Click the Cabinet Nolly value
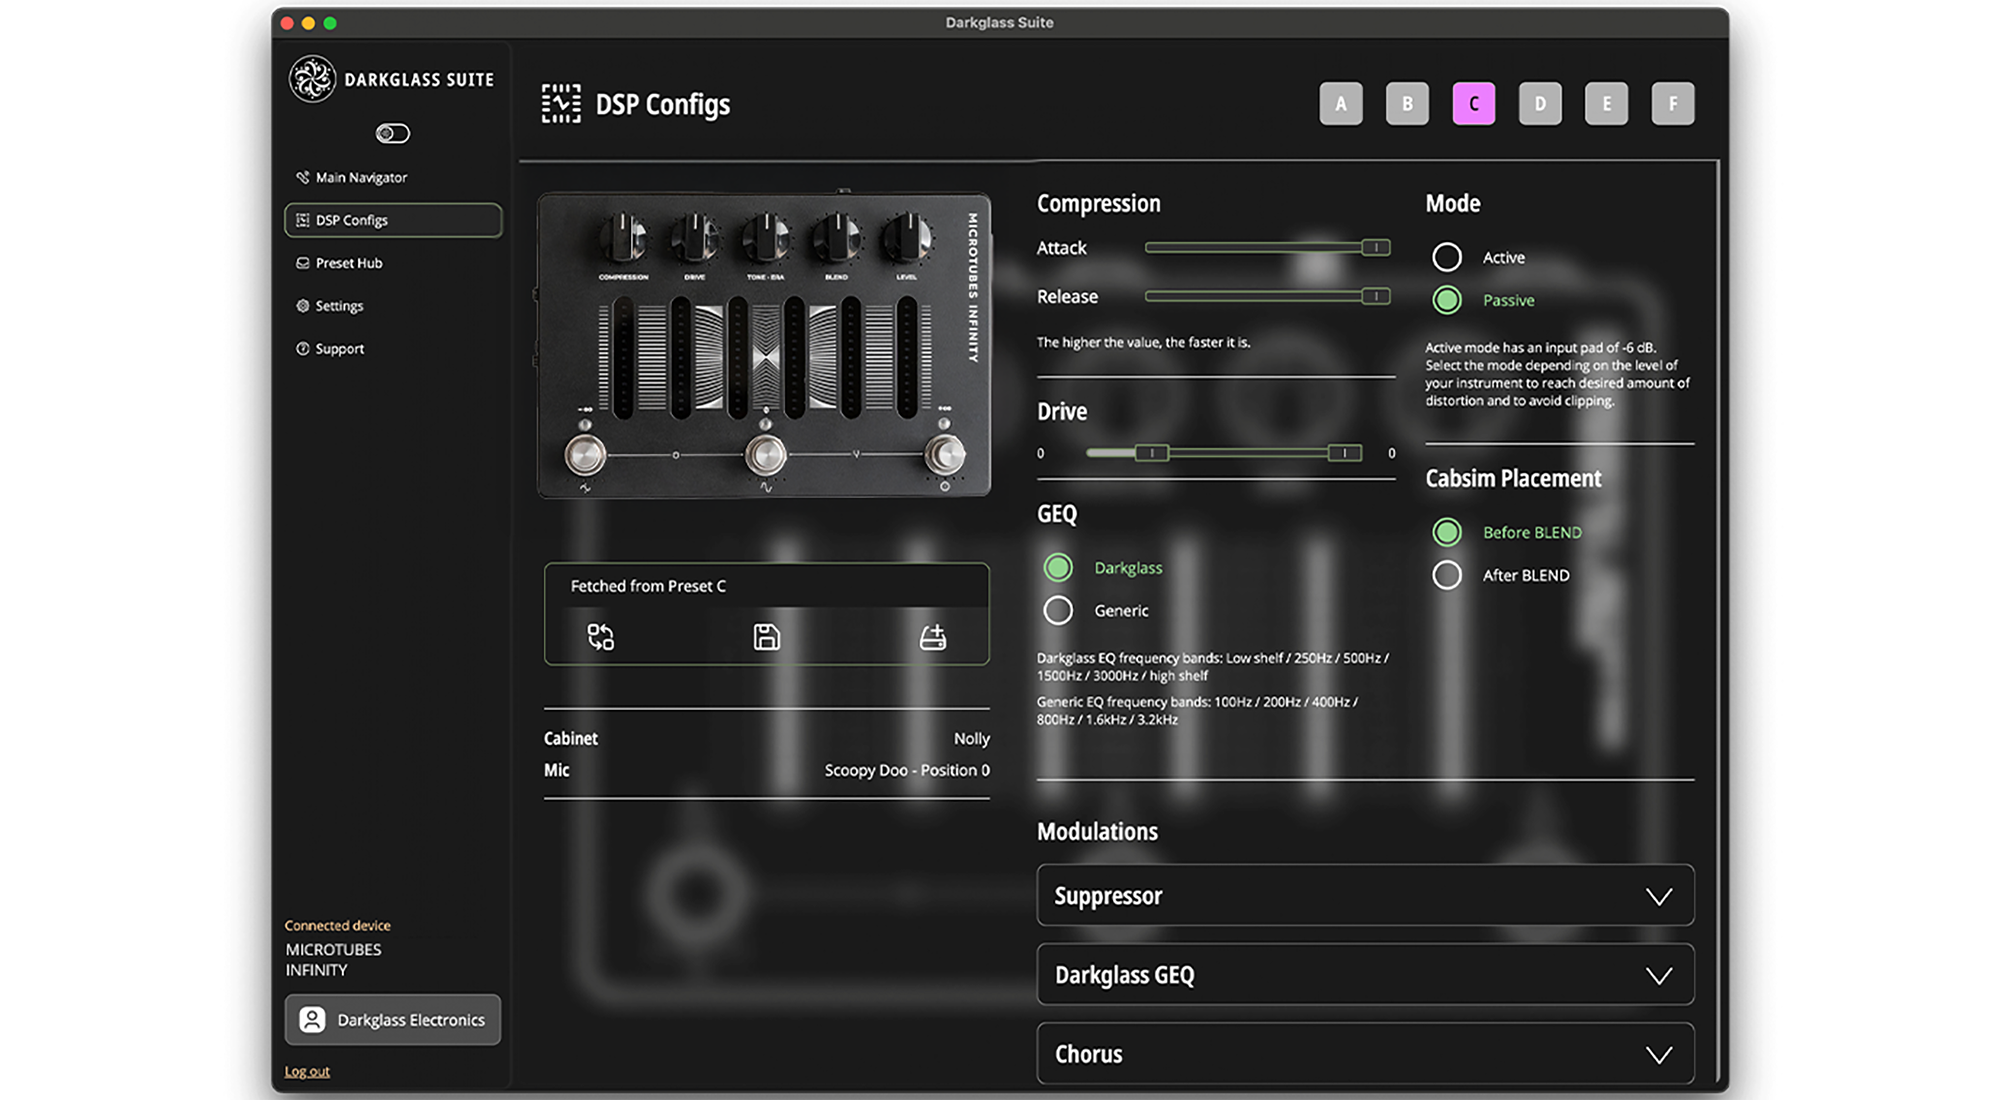 coord(971,738)
